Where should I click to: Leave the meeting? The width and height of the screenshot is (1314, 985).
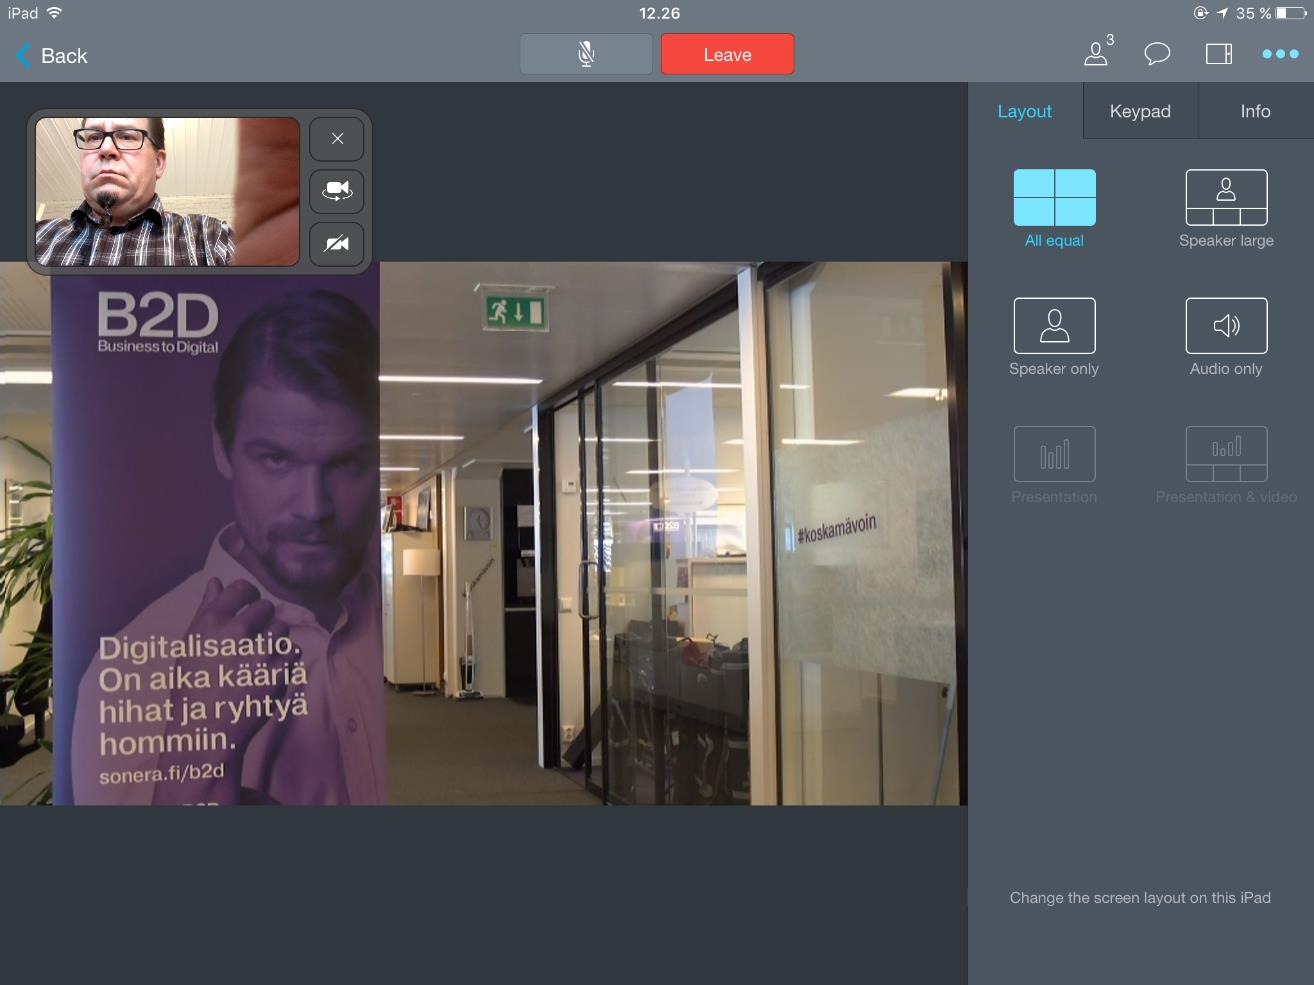click(x=727, y=54)
